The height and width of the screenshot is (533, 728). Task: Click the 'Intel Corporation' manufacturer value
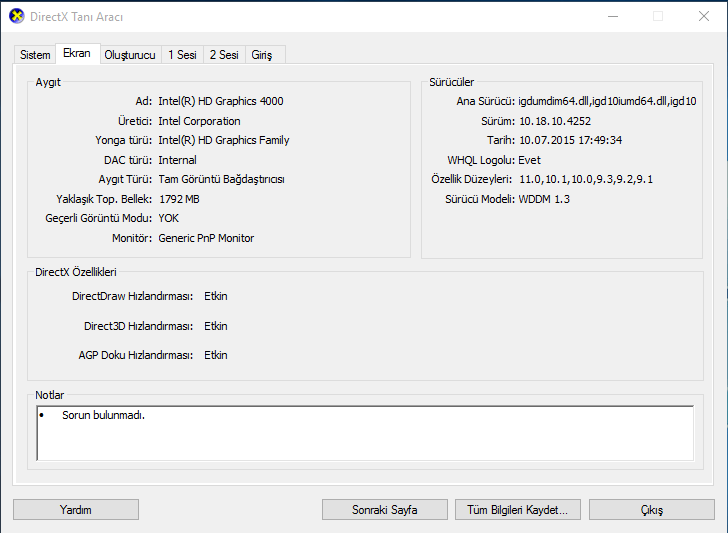(199, 121)
